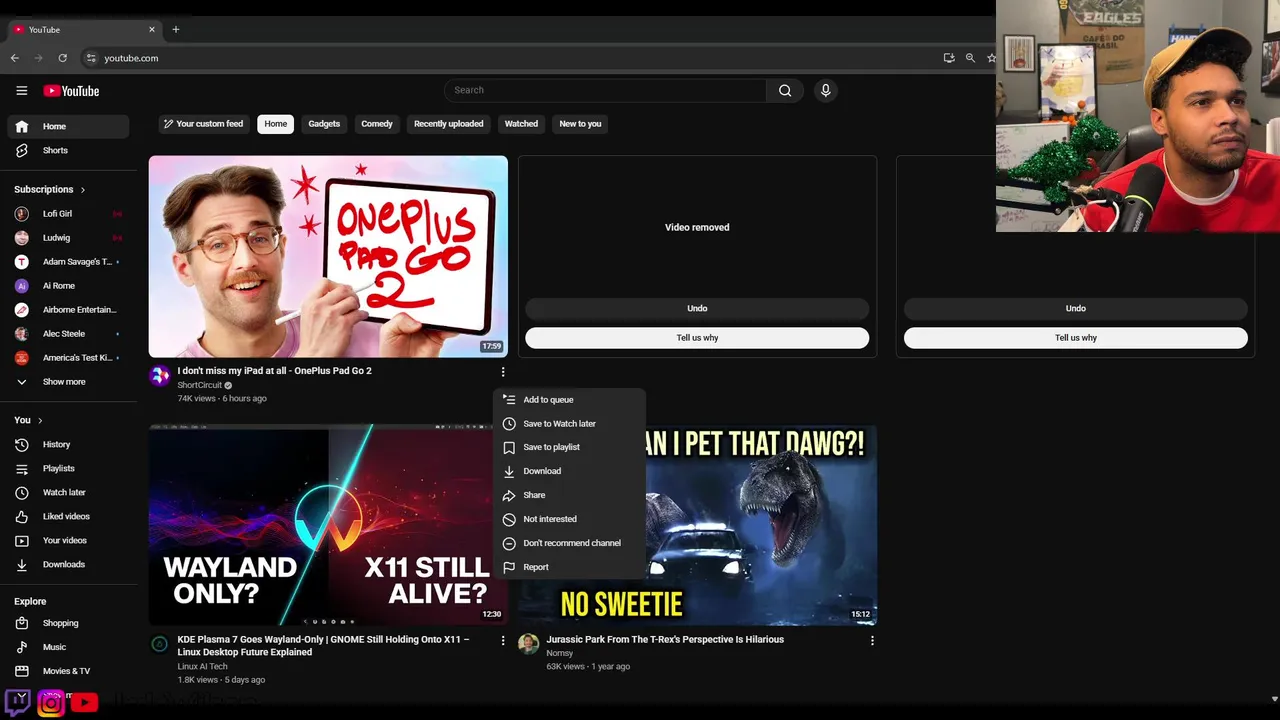Open the Alec Steele subscription channel
The image size is (1280, 720).
(68, 333)
